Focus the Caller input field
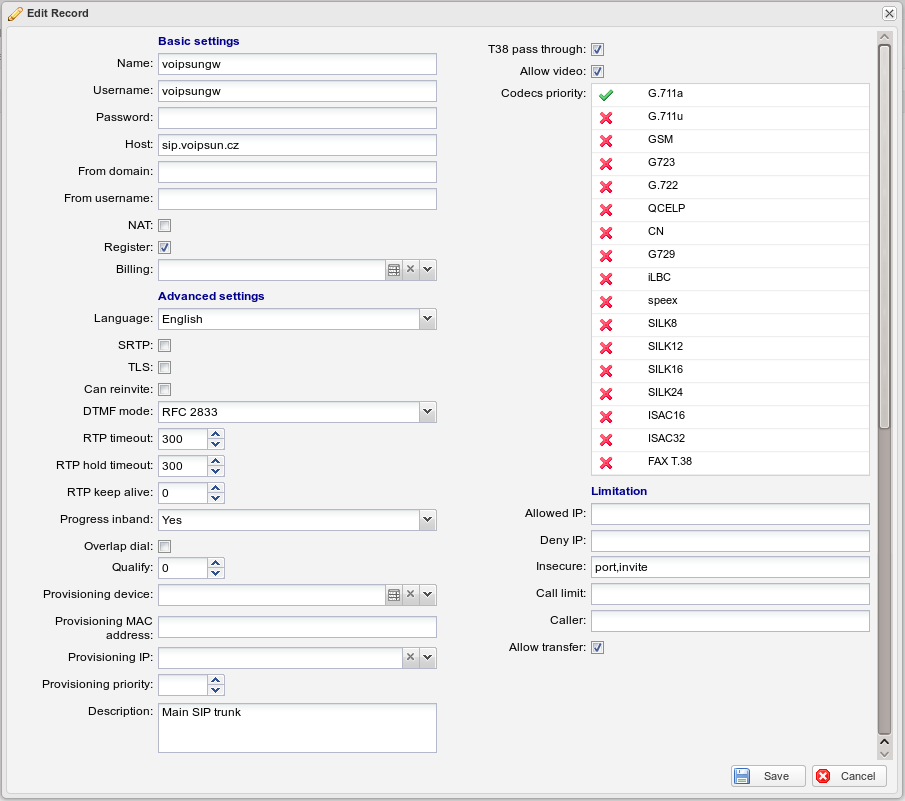Viewport: 905px width, 801px height. coord(730,621)
